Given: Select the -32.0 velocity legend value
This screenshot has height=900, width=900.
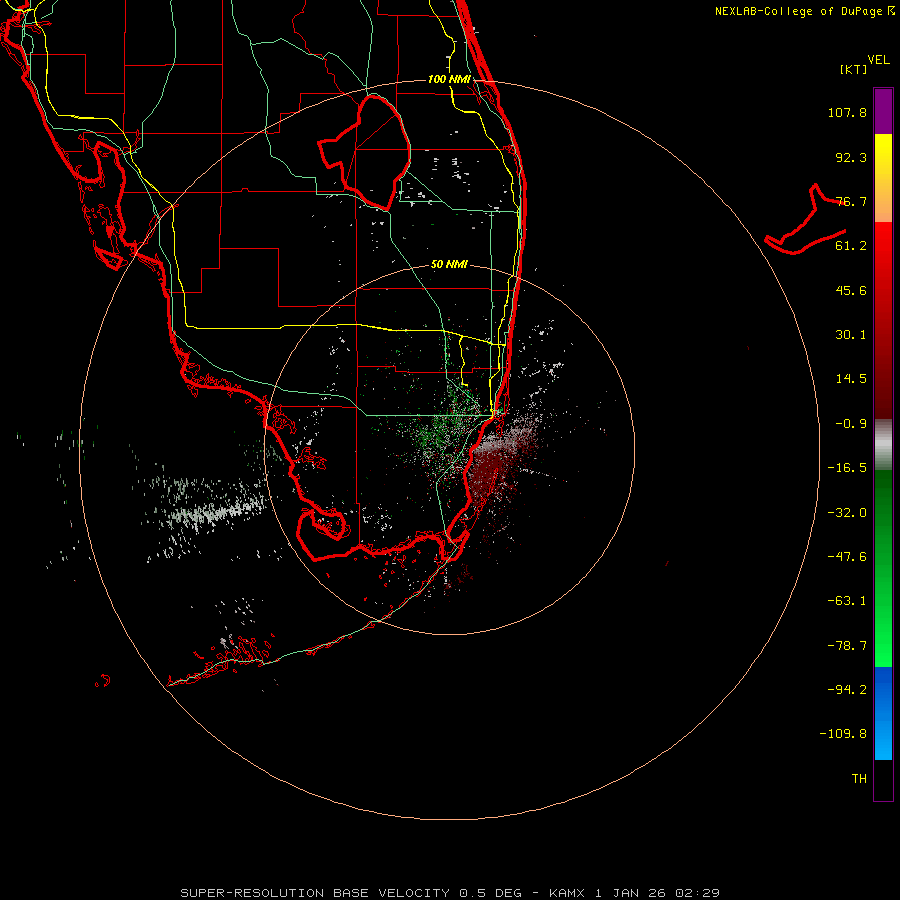Looking at the screenshot, I should coord(847,513).
